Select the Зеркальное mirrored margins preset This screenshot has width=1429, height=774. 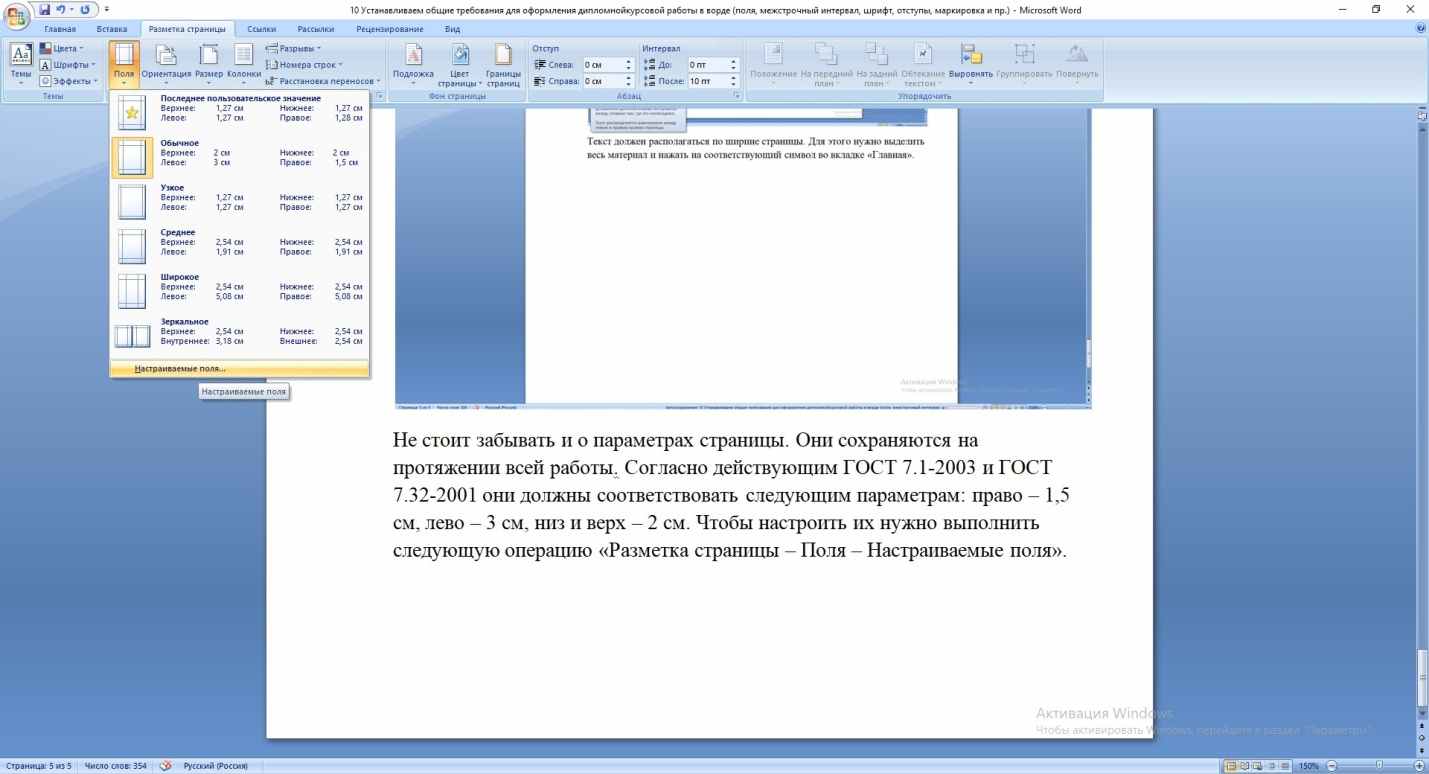point(239,336)
